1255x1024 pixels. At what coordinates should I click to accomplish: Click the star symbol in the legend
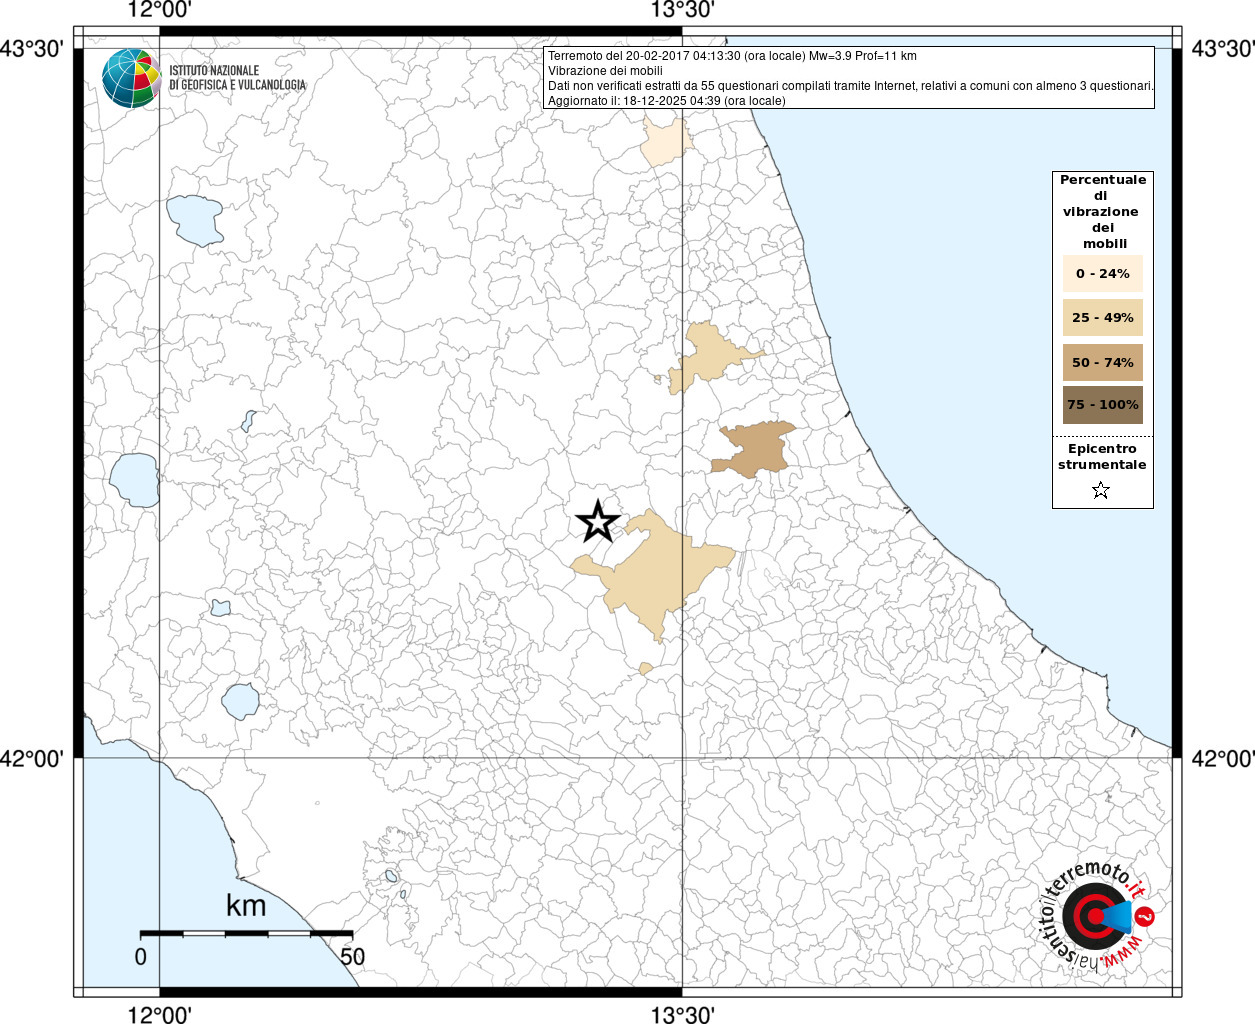tap(1101, 490)
